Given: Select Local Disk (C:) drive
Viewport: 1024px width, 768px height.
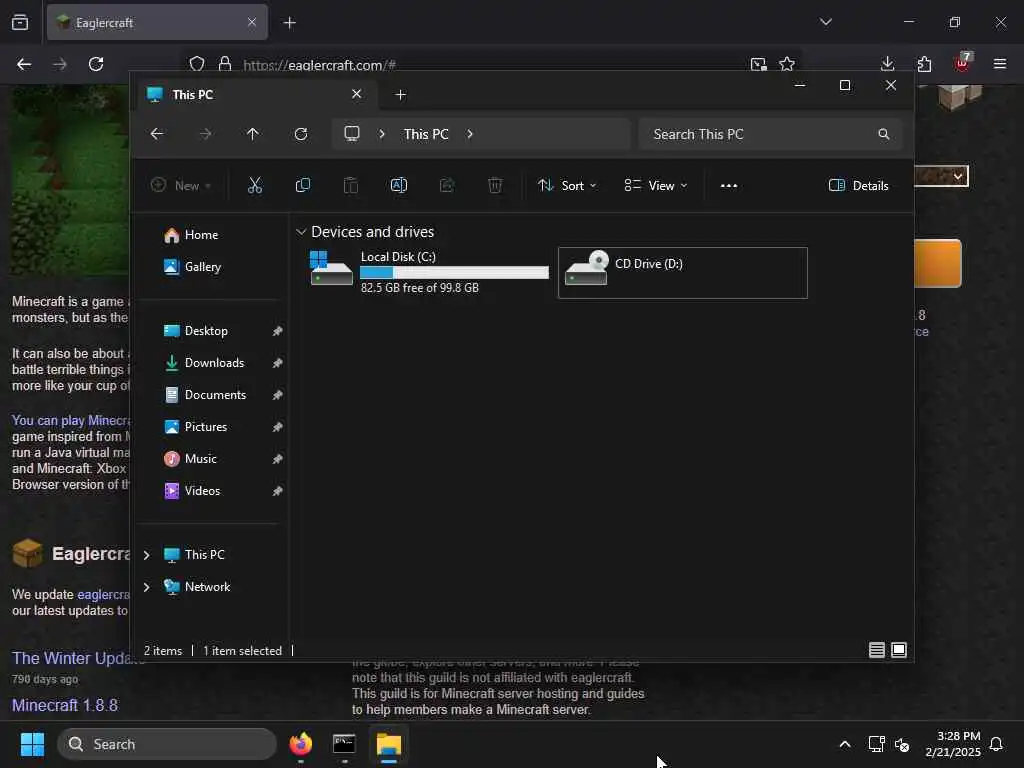Looking at the screenshot, I should click(428, 272).
